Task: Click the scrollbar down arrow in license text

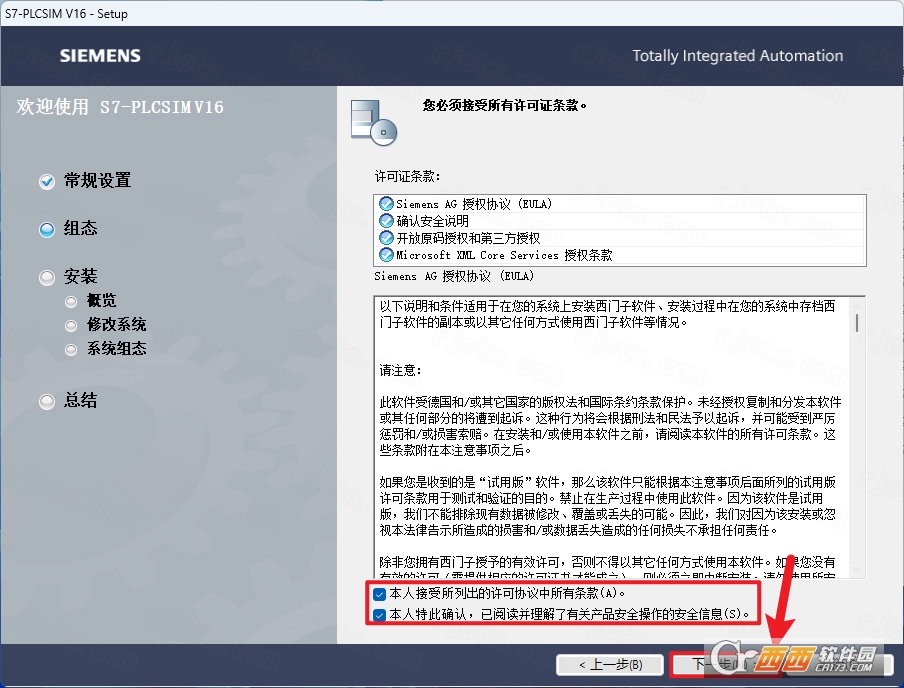Action: [x=857, y=570]
